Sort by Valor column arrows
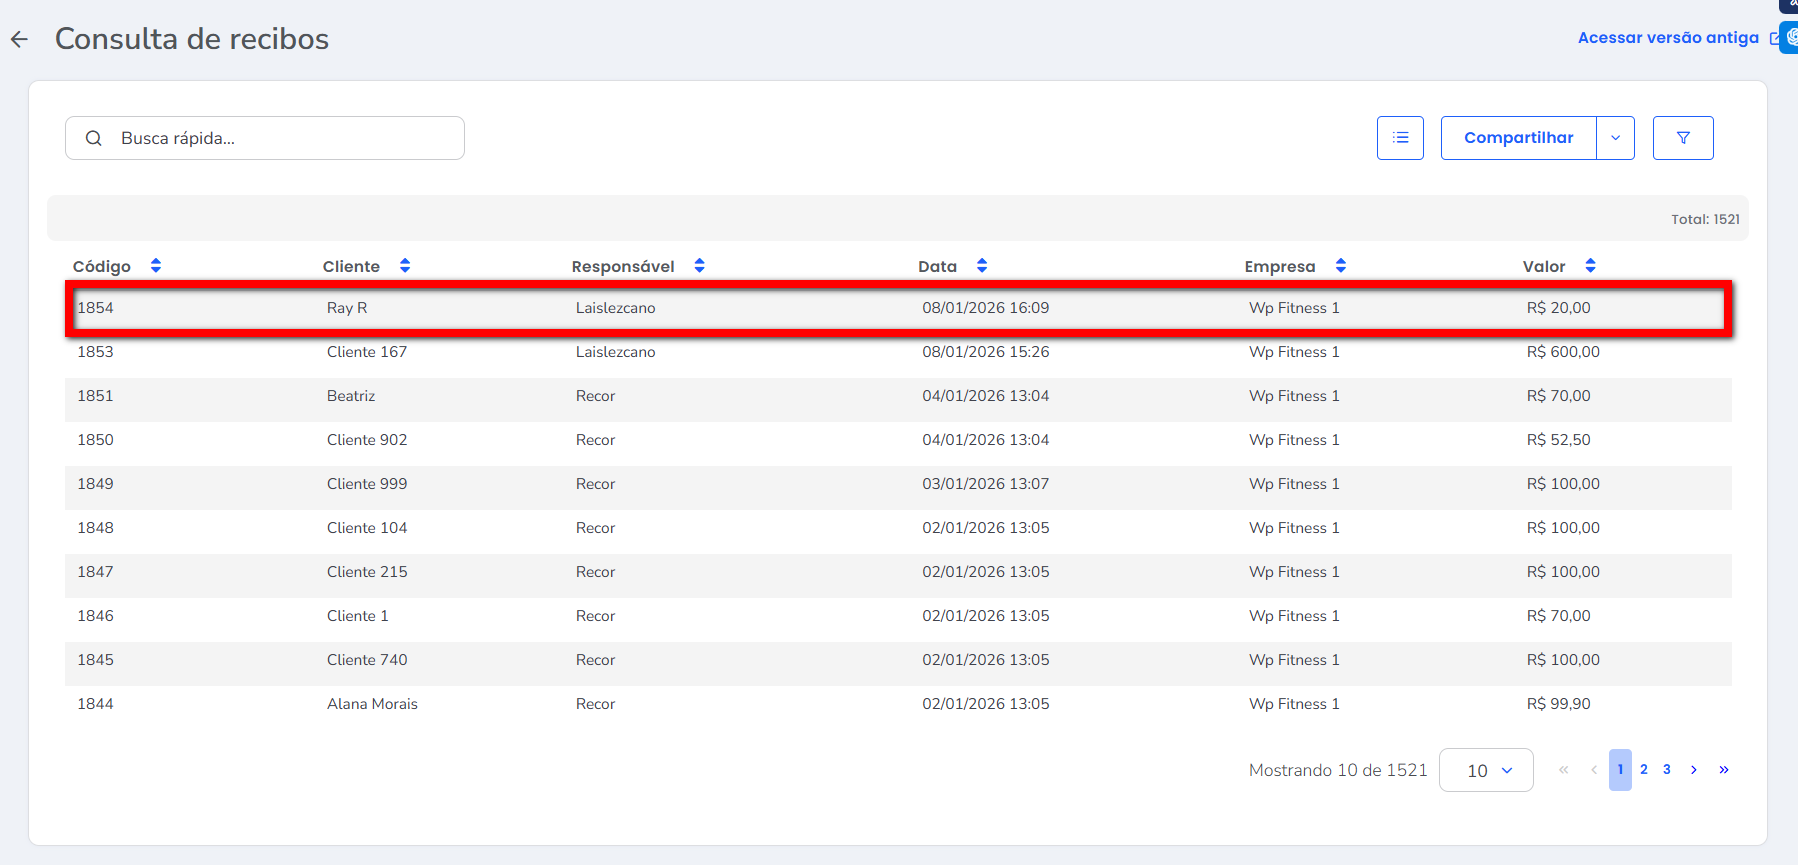1798x865 pixels. coord(1590,266)
